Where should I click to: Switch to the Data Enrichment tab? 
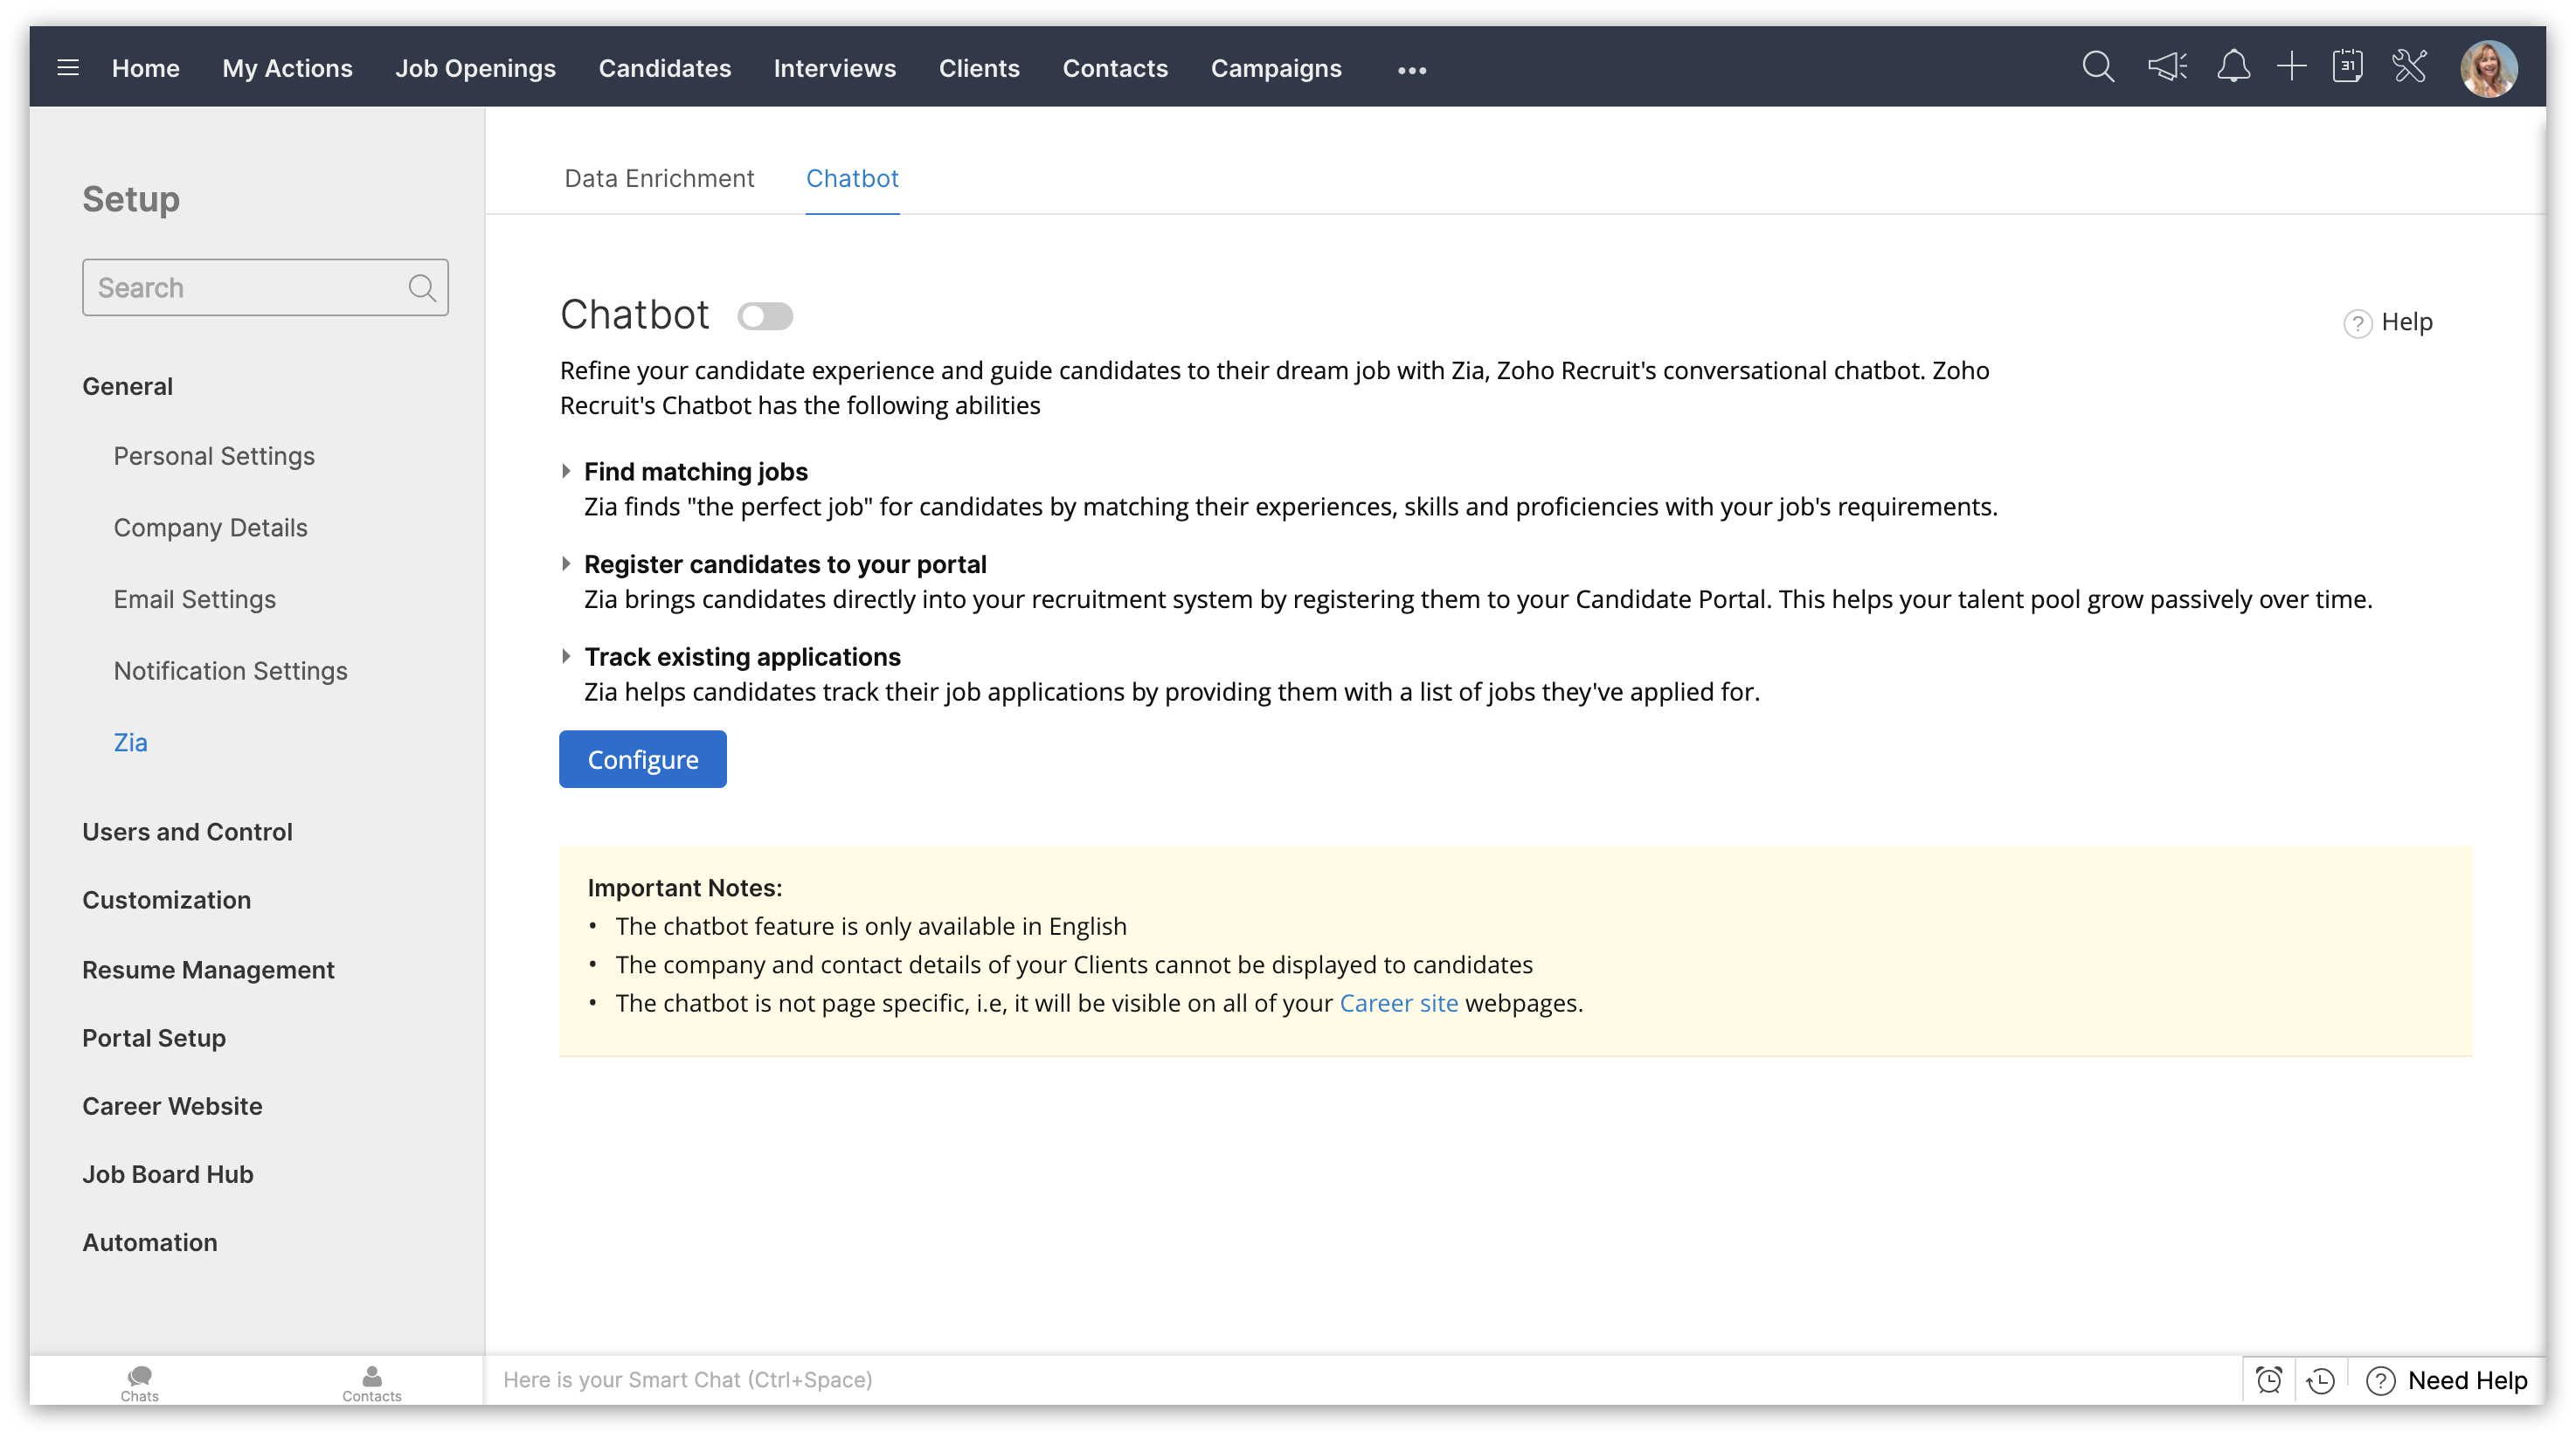point(659,178)
